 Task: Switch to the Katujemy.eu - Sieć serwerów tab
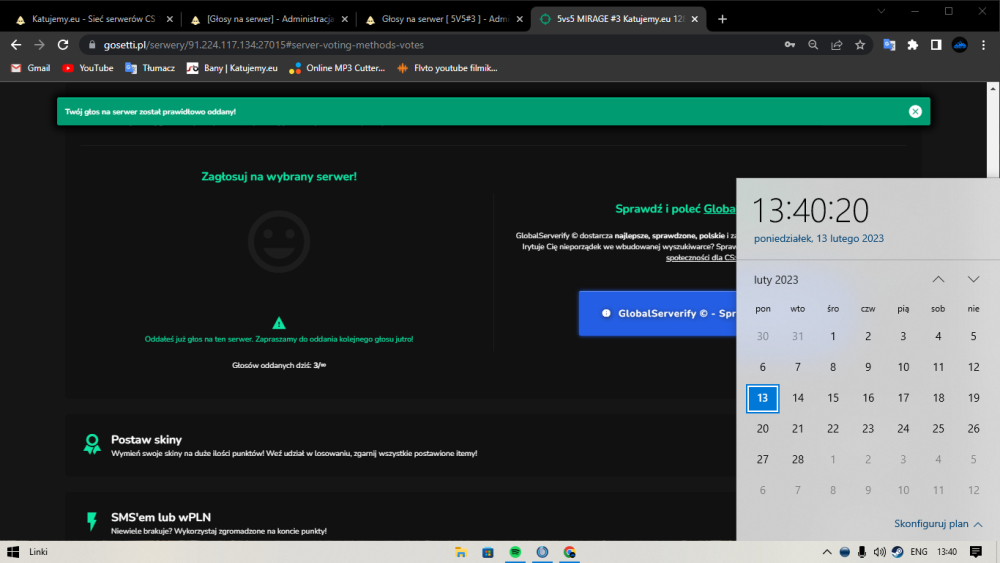tap(92, 19)
